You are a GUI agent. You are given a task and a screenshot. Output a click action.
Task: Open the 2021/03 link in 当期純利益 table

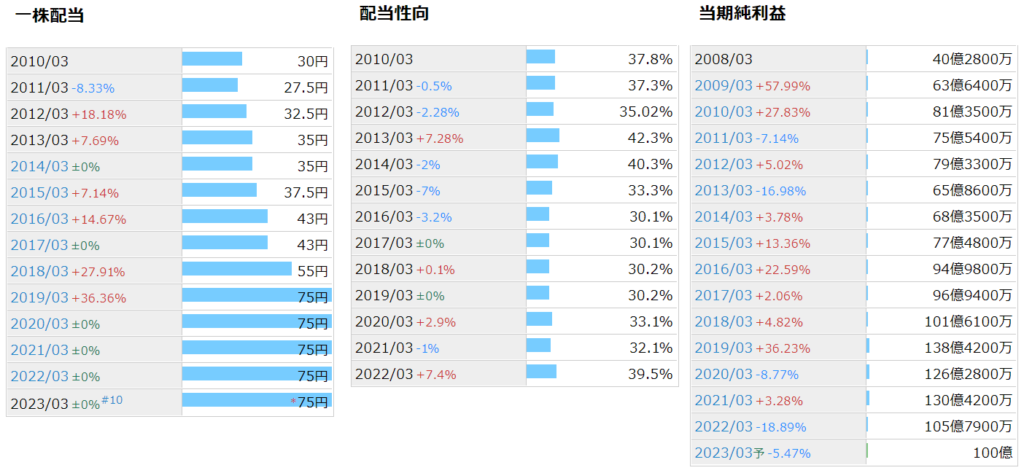(724, 400)
